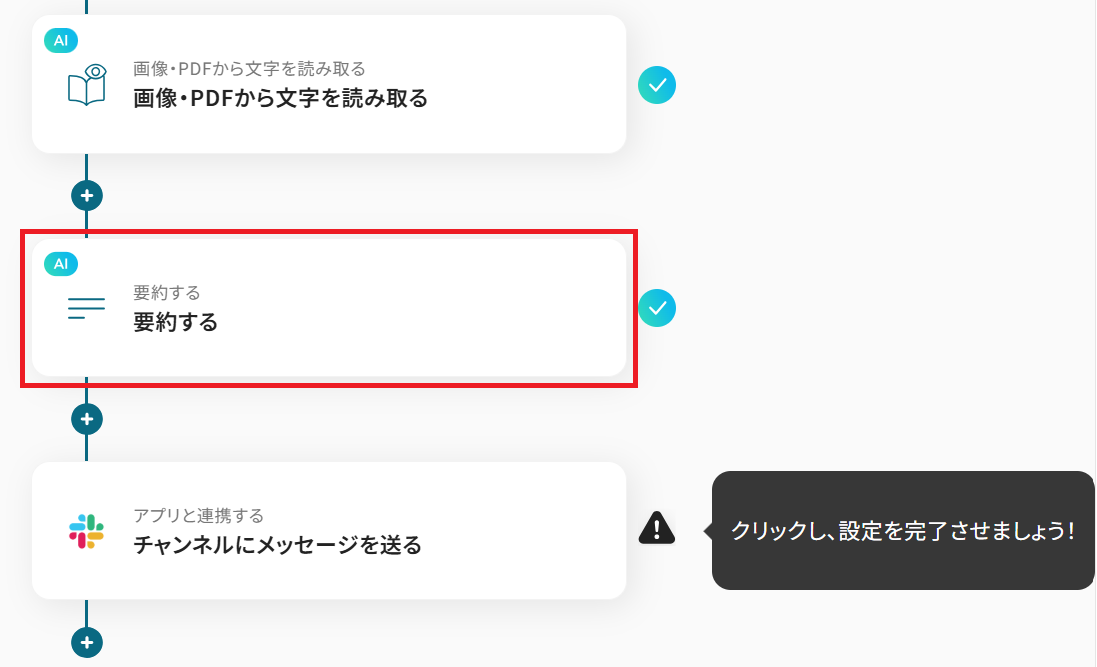Click the gray OCR card subtitle text
This screenshot has width=1097, height=667.
(x=249, y=69)
